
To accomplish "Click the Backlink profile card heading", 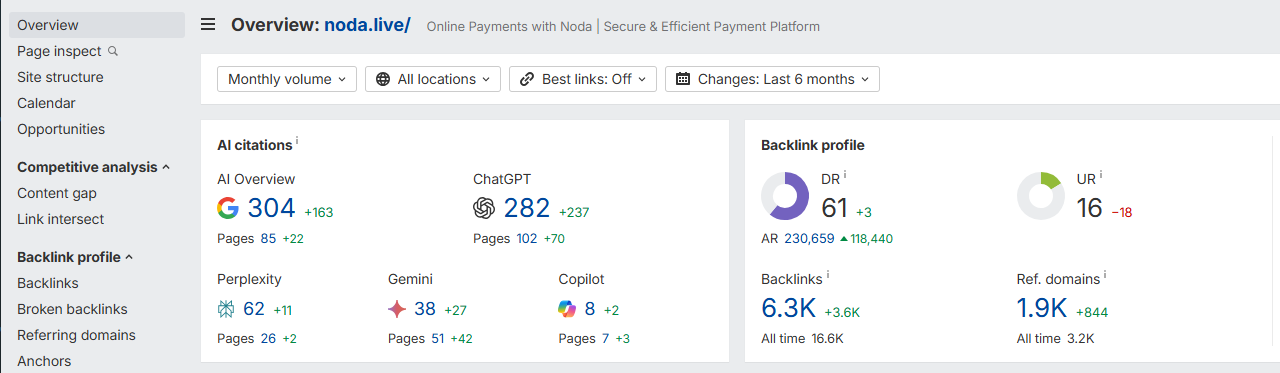I will click(x=813, y=145).
